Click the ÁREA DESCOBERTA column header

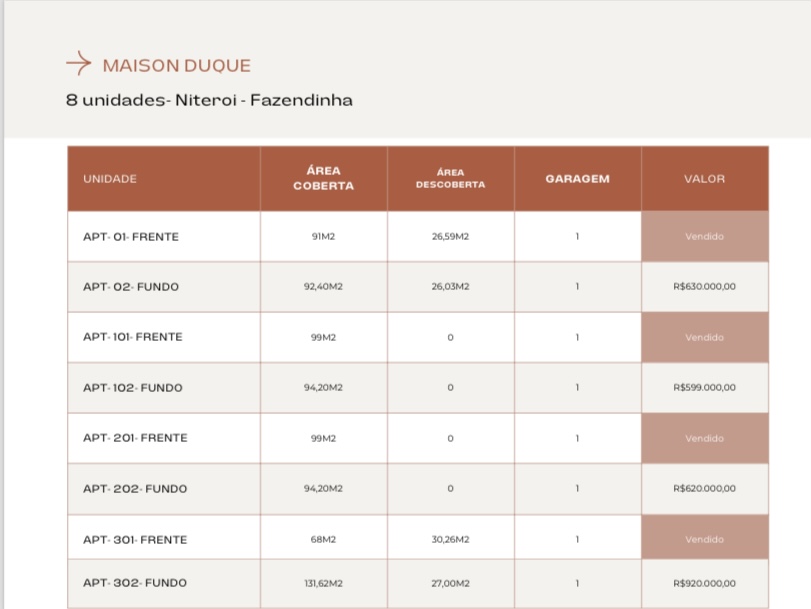tap(450, 179)
